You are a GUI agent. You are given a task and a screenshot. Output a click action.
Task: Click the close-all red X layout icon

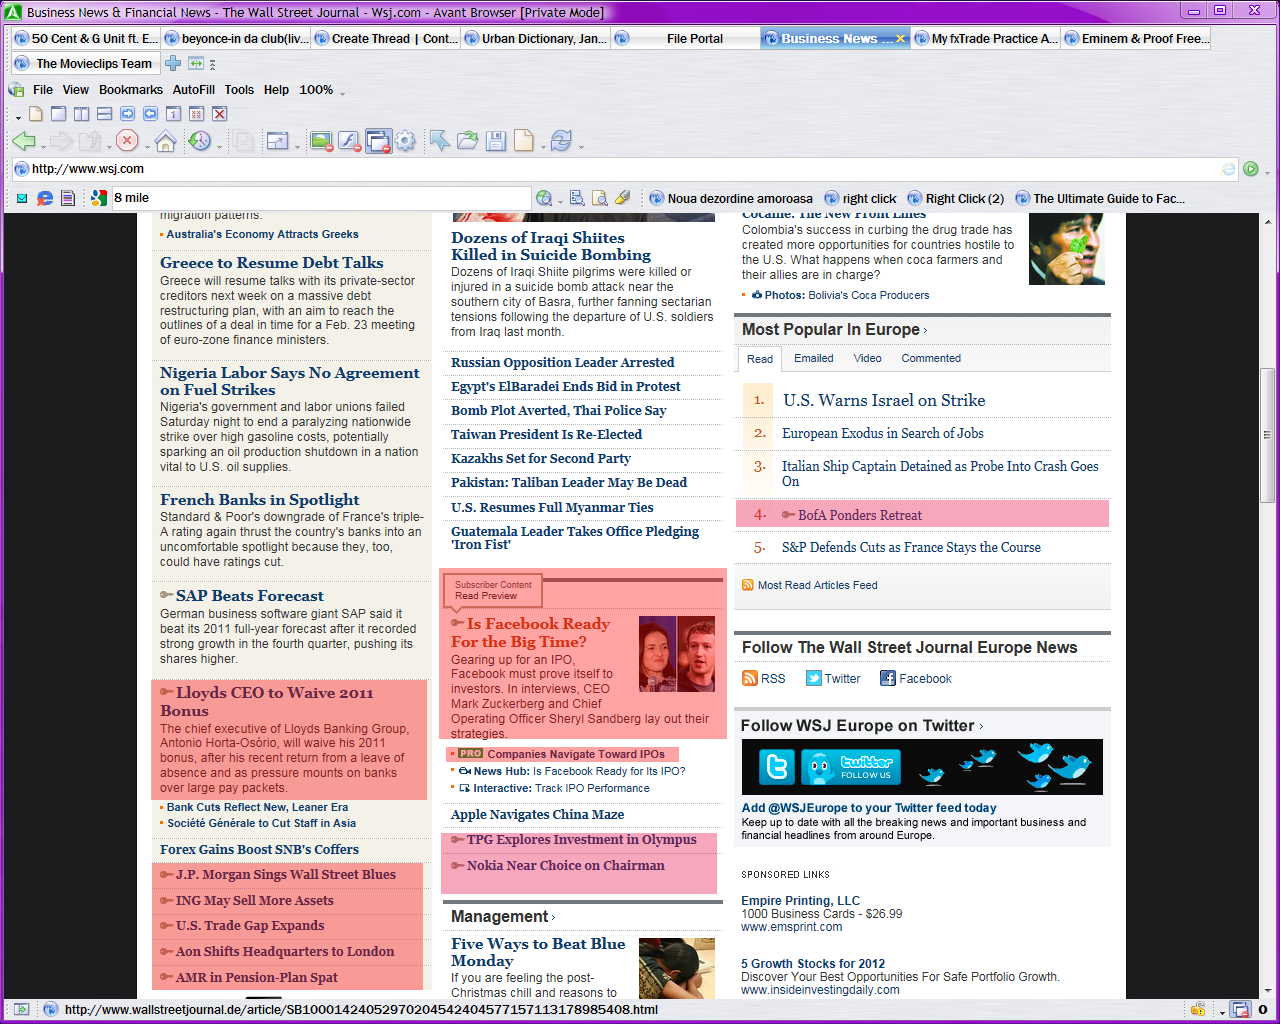click(x=220, y=114)
